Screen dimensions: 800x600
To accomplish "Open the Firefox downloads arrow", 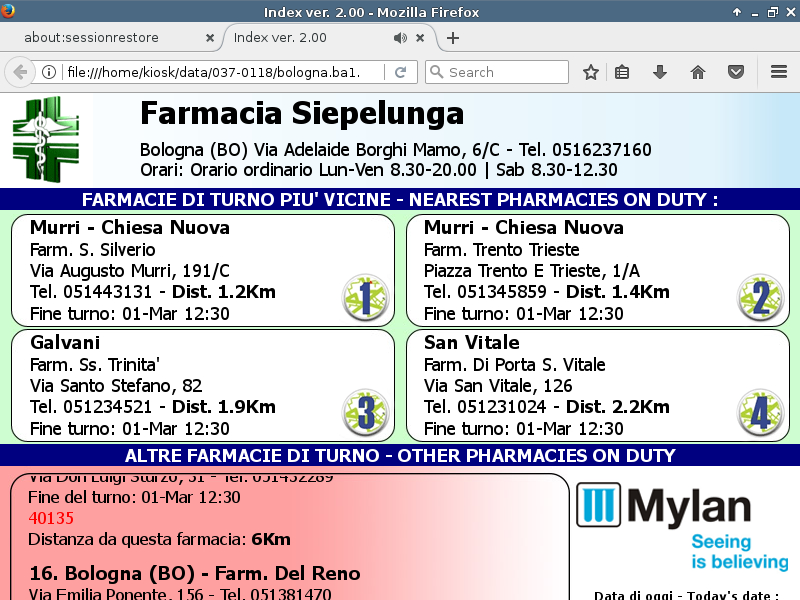I will [x=659, y=72].
